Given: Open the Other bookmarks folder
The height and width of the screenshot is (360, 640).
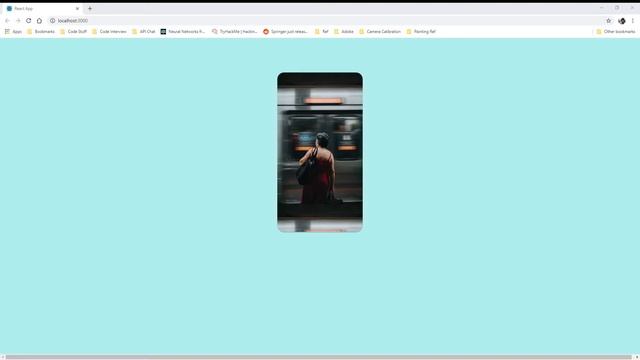Looking at the screenshot, I should (616, 31).
